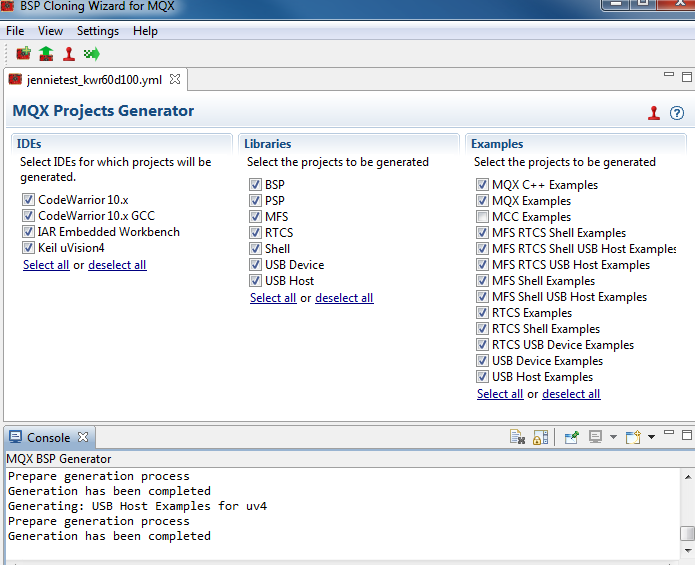Screen dimensions: 697x567
Task: Uncheck CodeWarrior 10.x GCC
Action: (28, 216)
